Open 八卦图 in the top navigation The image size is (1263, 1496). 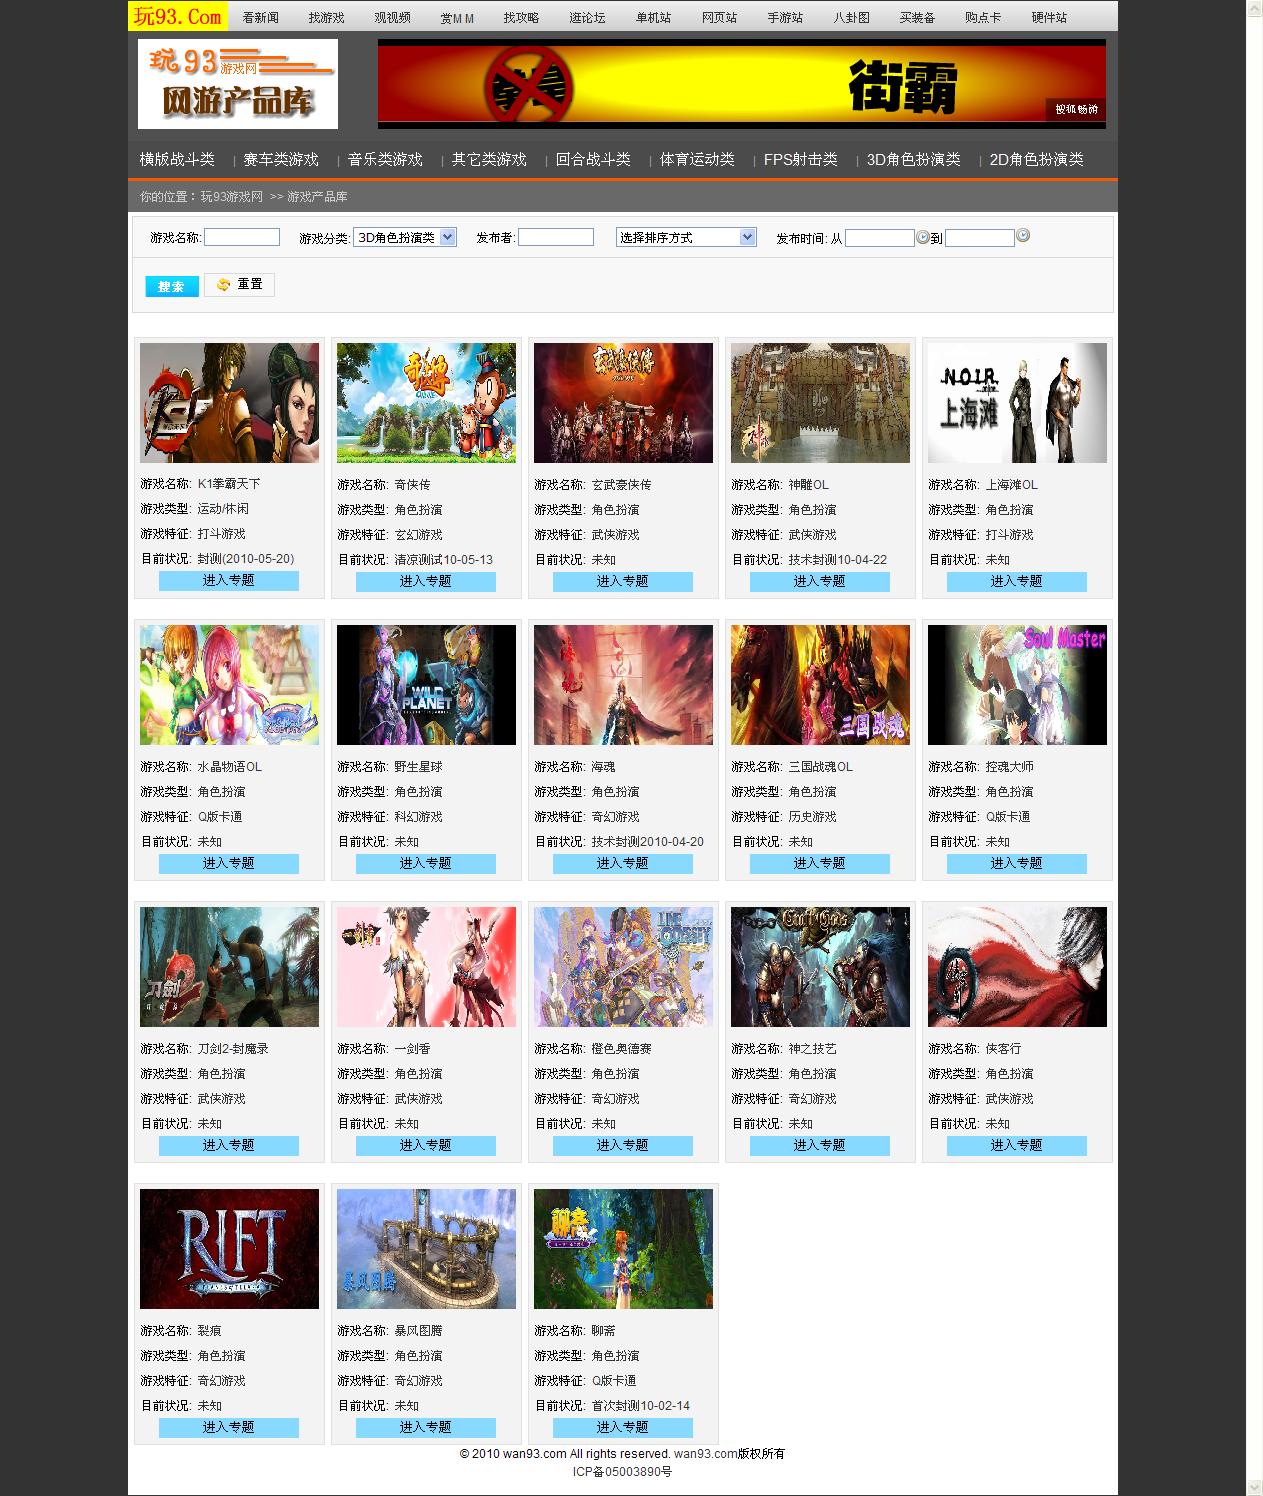[x=851, y=18]
